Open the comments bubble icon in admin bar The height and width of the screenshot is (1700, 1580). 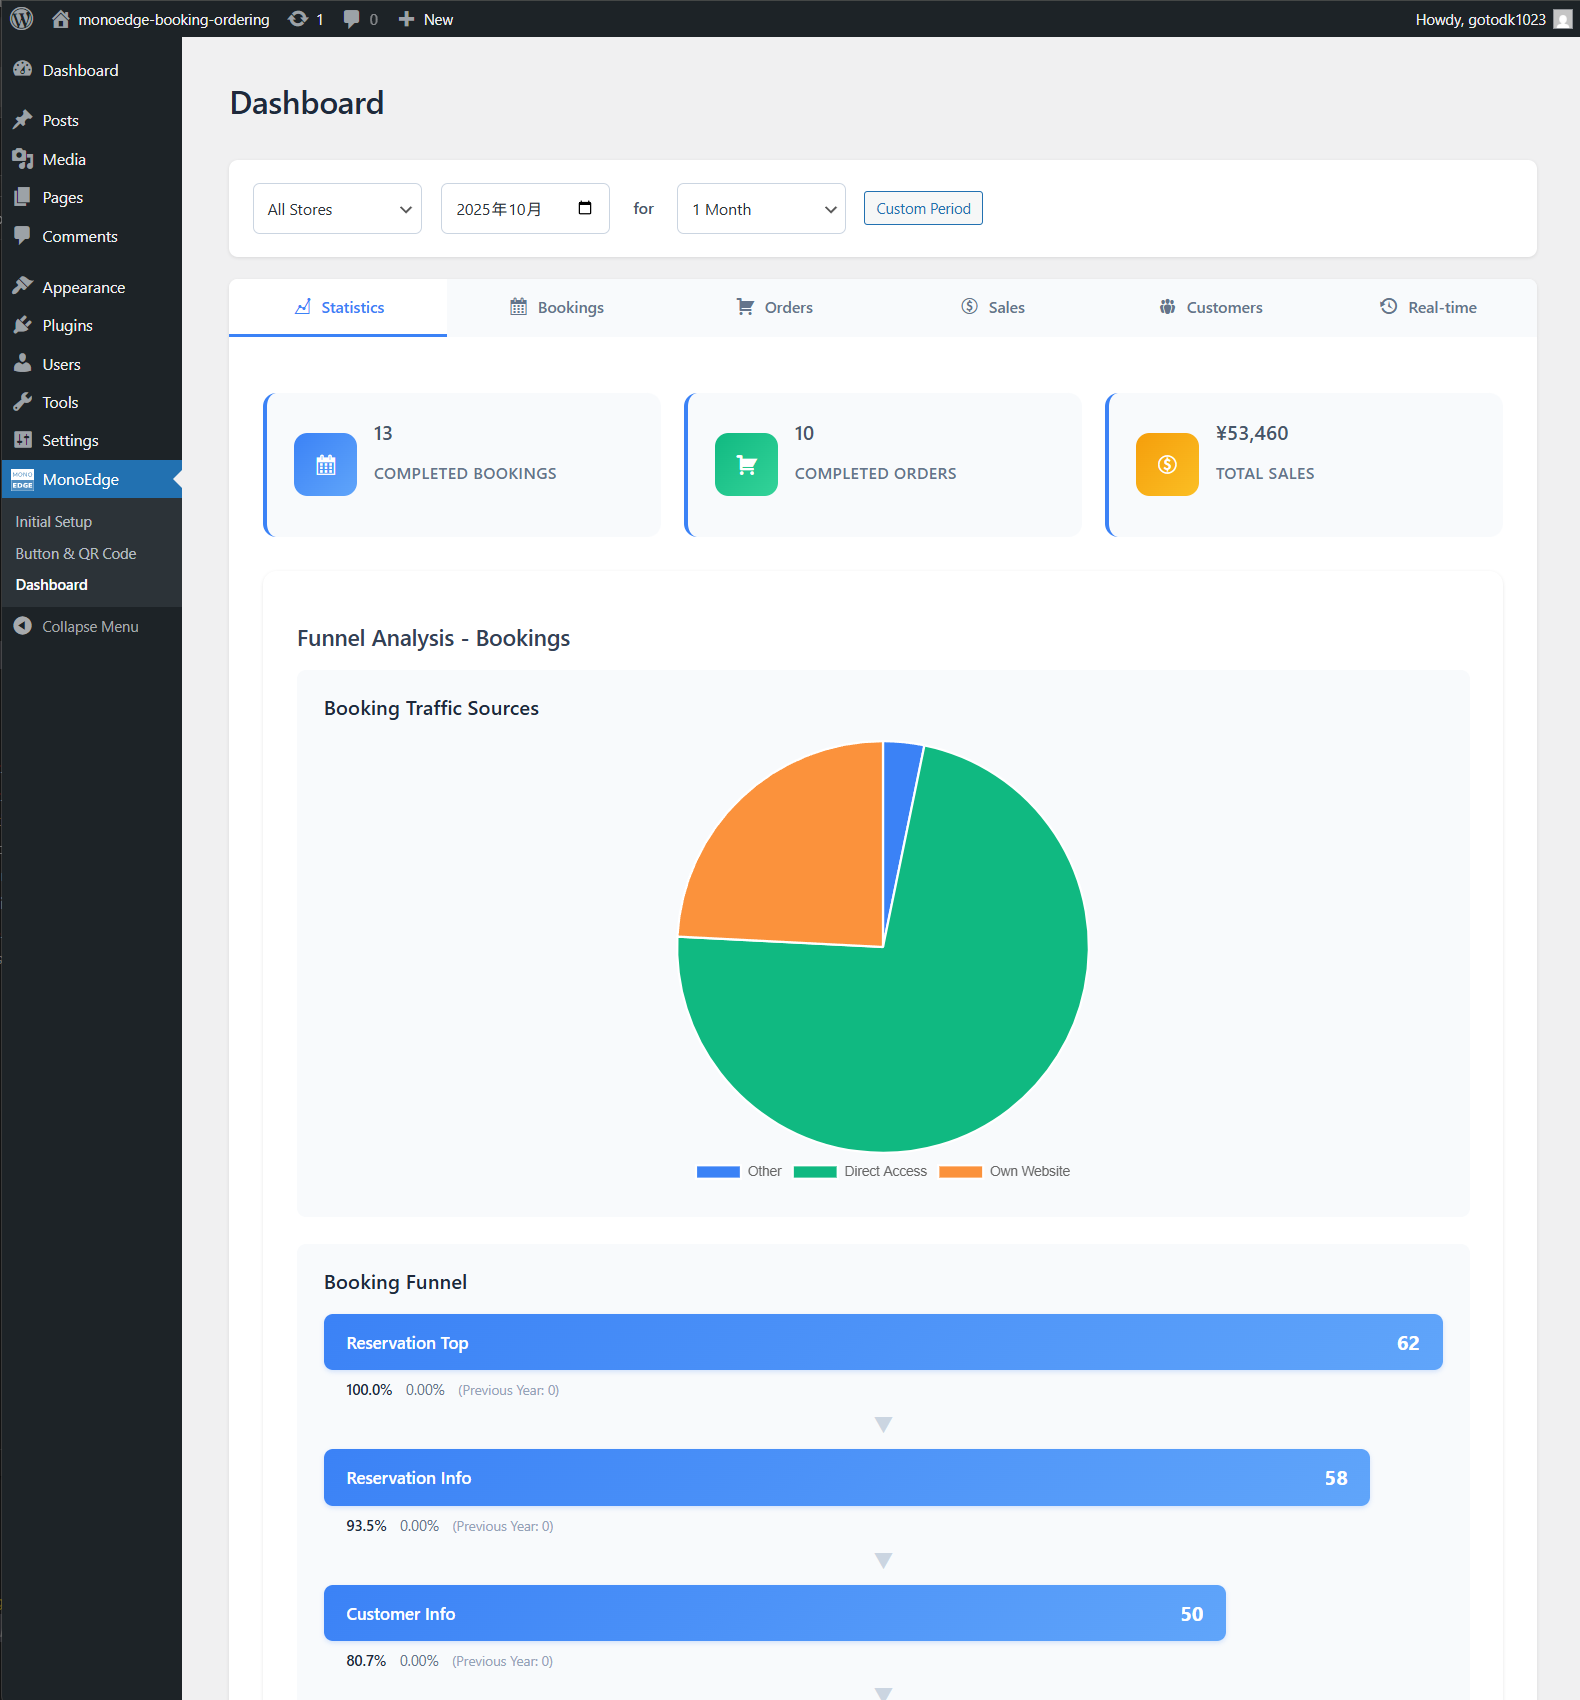(x=351, y=19)
